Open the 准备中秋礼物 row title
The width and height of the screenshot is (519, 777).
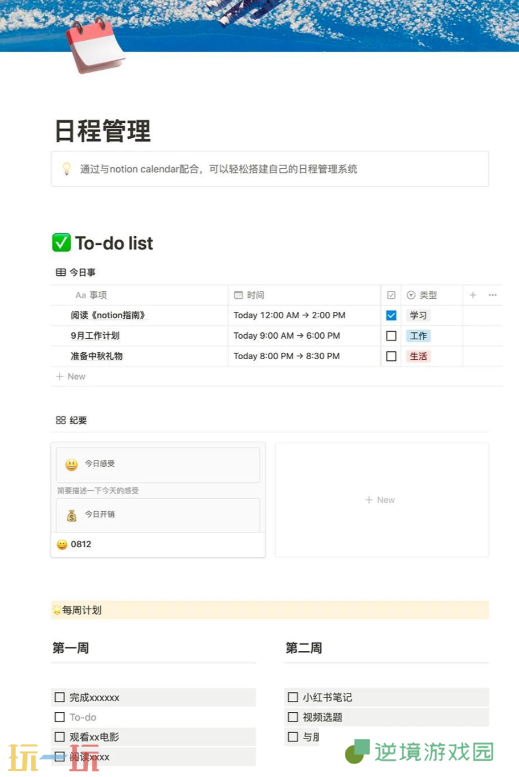tap(97, 356)
